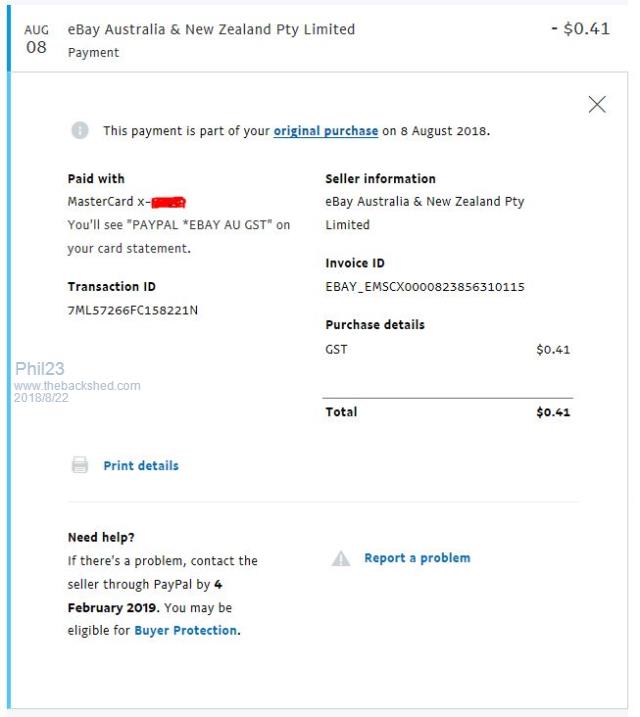The width and height of the screenshot is (640, 717).
Task: Select the Transaction ID 7ML57266FC158221N
Action: pyautogui.click(x=133, y=310)
